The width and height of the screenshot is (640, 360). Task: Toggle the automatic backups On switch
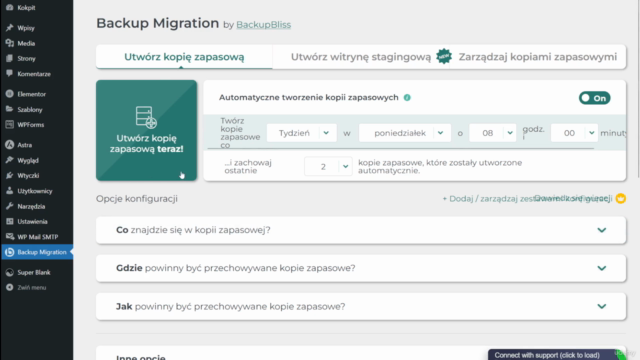pyautogui.click(x=594, y=98)
